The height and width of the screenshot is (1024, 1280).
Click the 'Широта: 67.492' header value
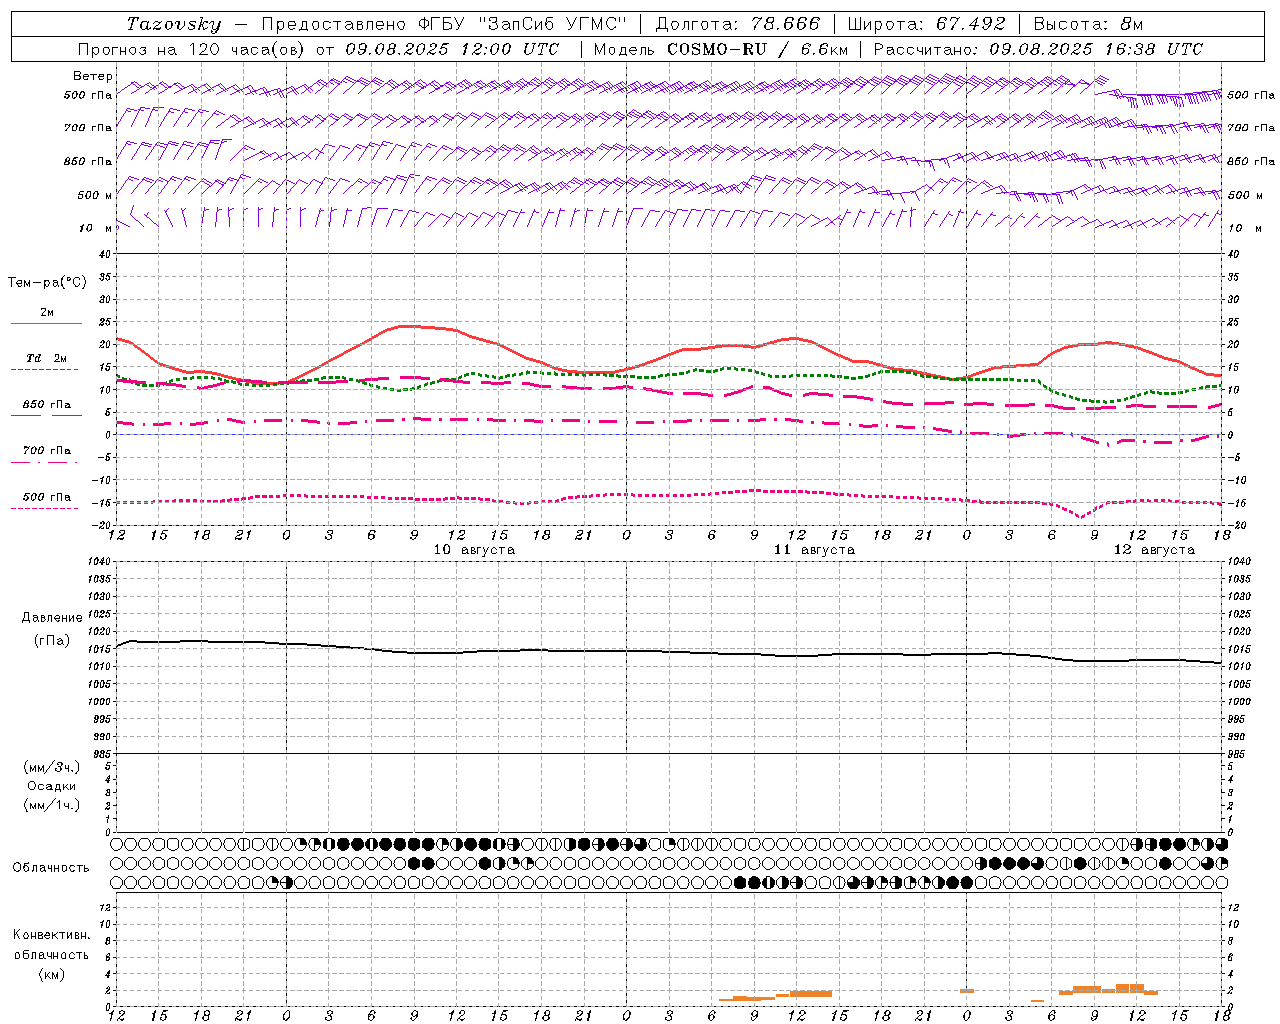point(926,24)
